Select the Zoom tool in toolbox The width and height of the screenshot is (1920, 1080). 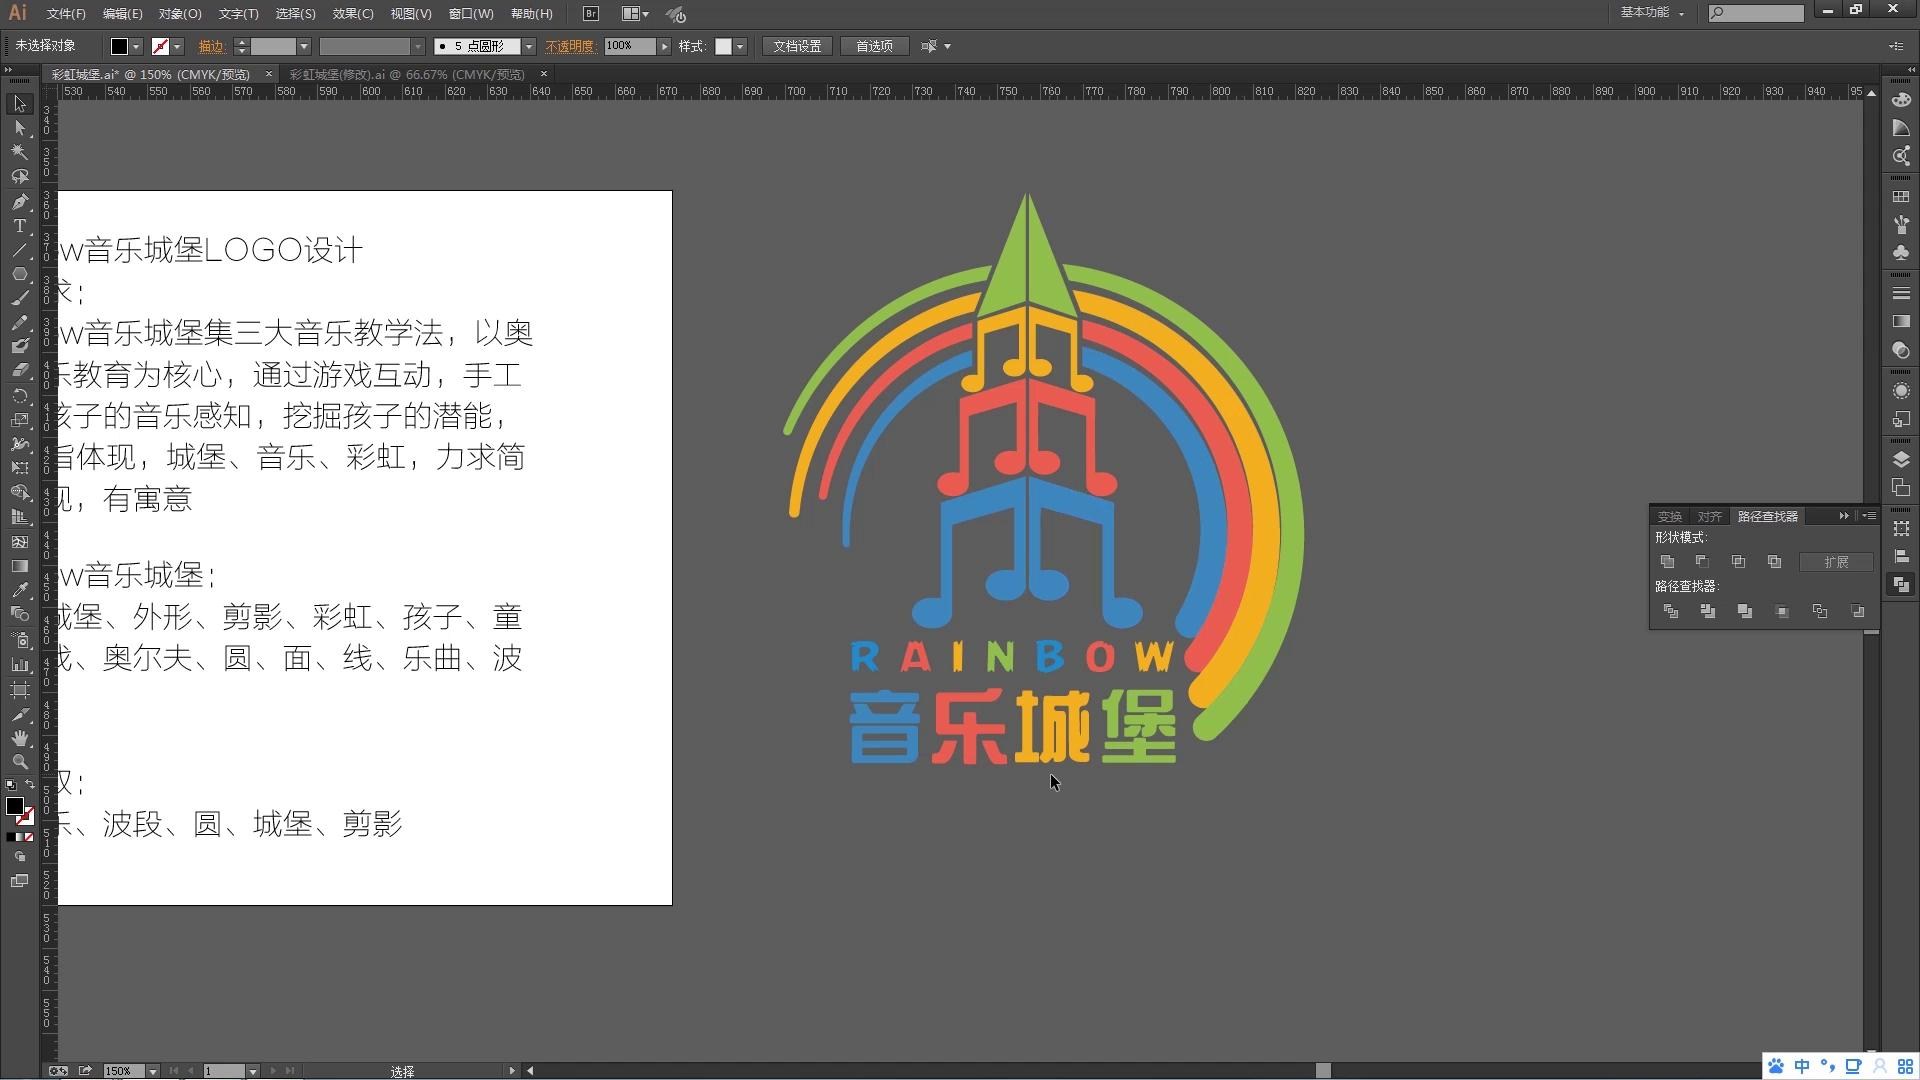click(x=19, y=762)
